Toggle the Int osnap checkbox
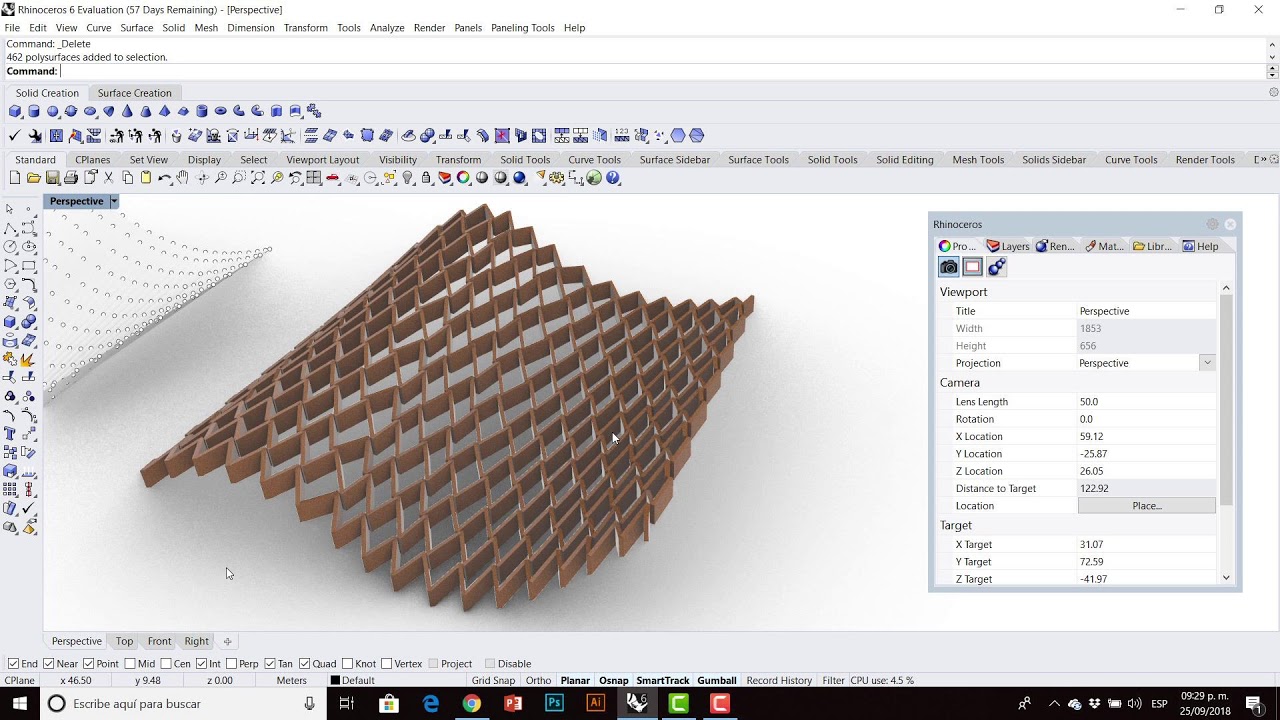Screen dimensions: 1280x720 click(x=201, y=664)
